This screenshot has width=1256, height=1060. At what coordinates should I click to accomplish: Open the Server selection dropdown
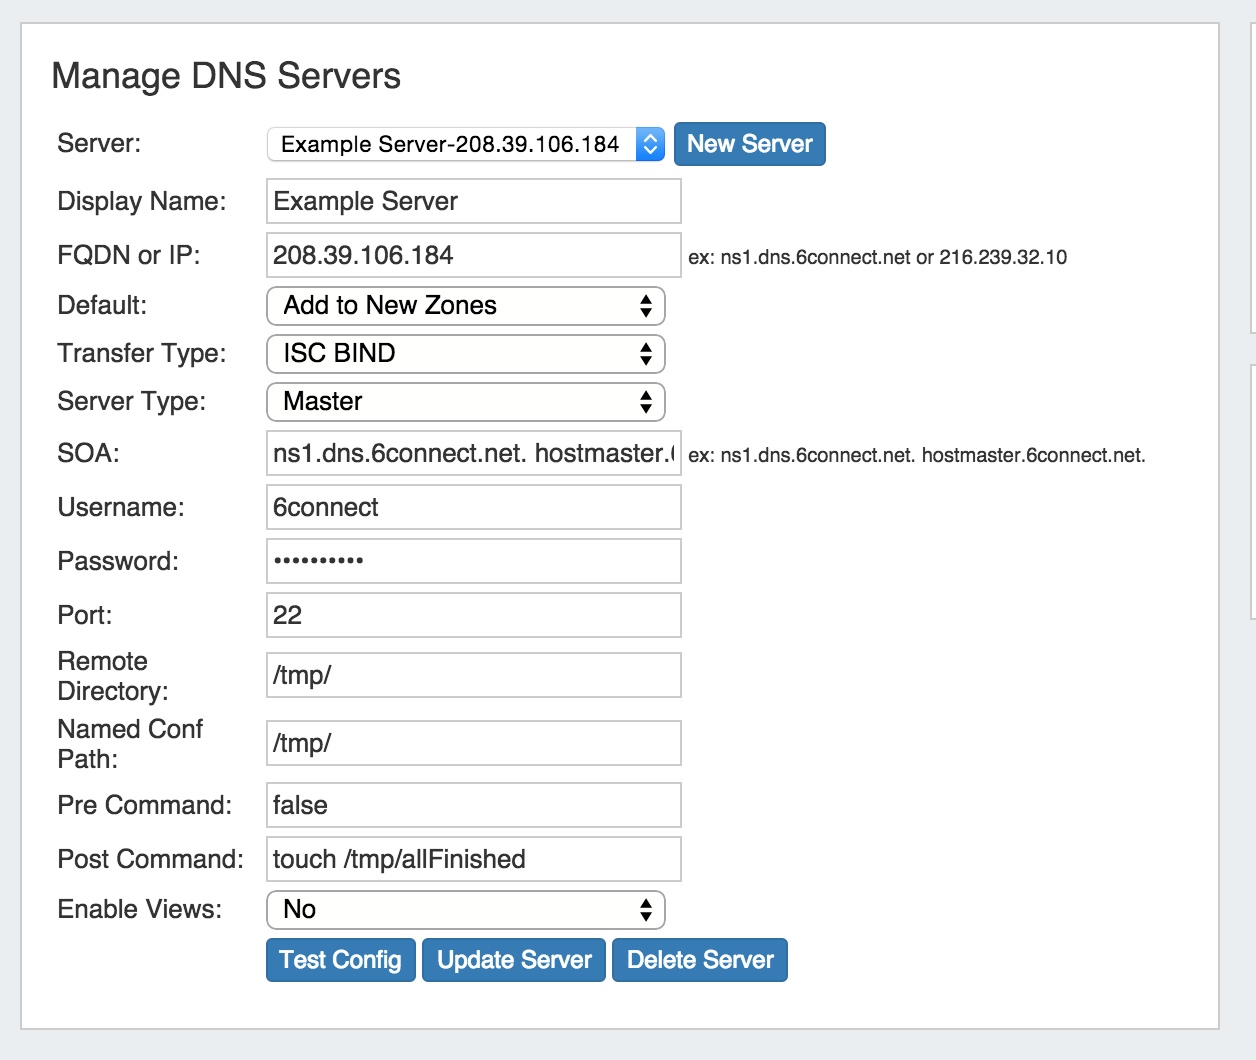452,144
